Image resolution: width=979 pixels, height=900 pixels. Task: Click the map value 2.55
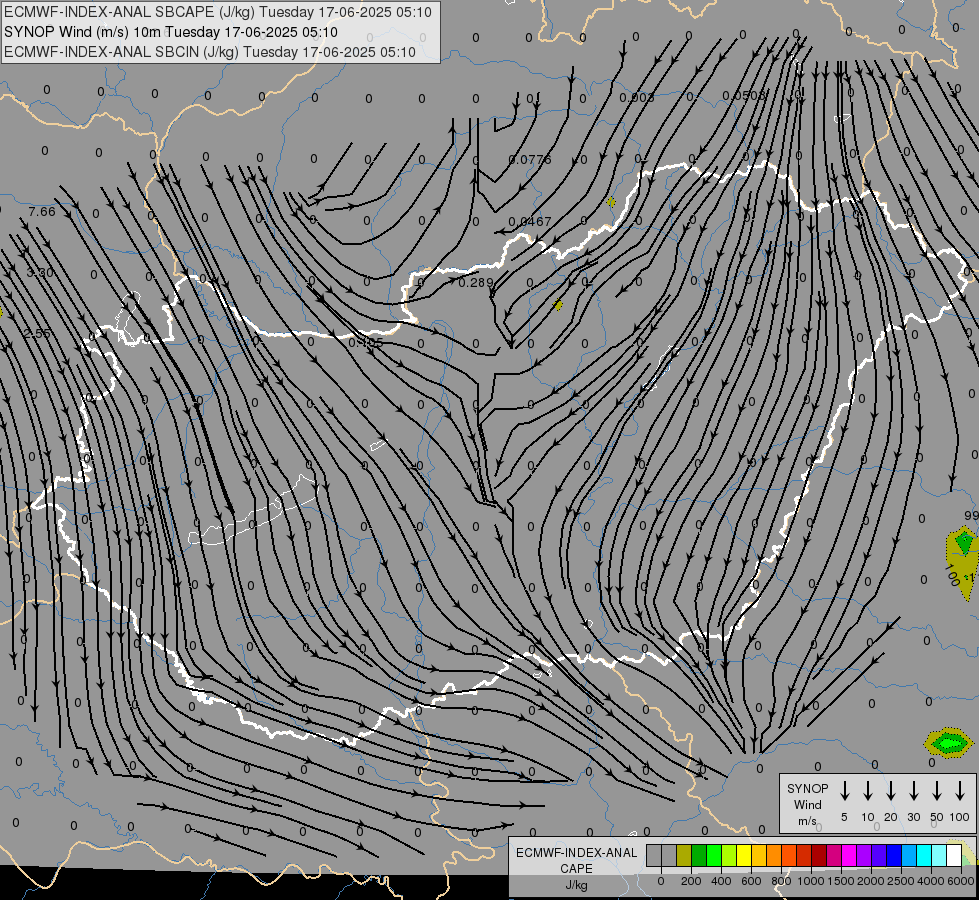click(37, 334)
